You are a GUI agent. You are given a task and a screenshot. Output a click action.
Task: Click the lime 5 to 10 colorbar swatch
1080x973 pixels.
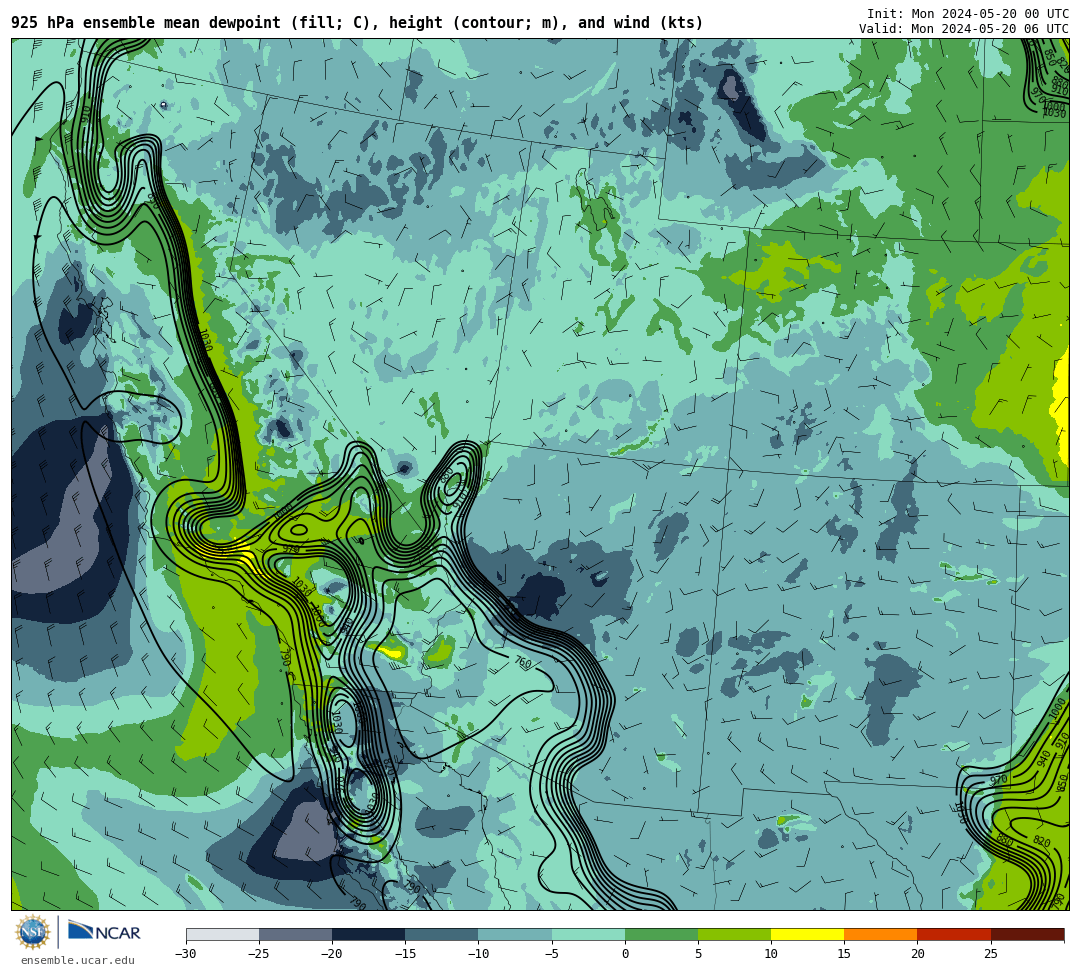pyautogui.click(x=734, y=934)
